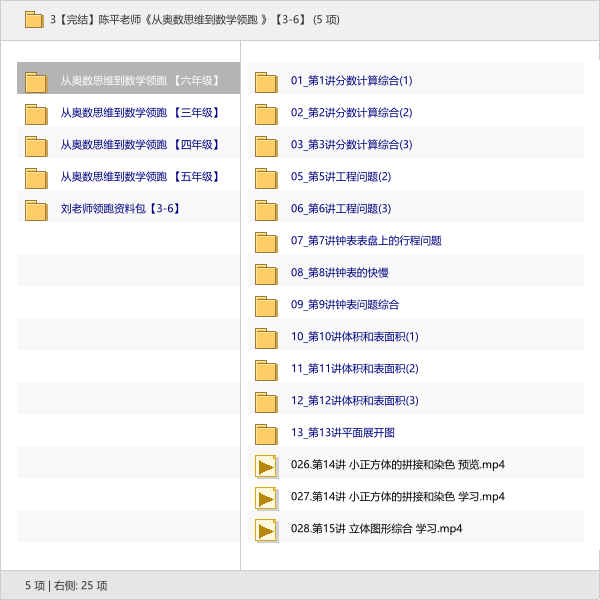
Task: Play 028.第15讲 立体图形综合 学习.mp4
Action: coord(376,529)
